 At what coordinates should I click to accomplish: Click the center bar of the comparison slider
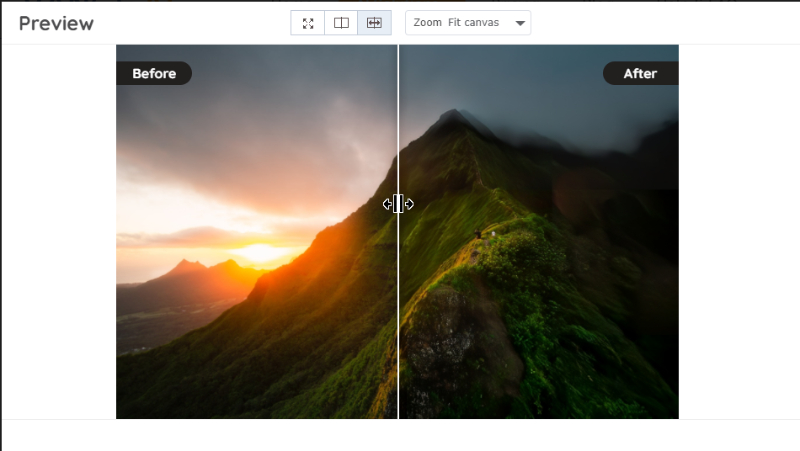point(398,204)
